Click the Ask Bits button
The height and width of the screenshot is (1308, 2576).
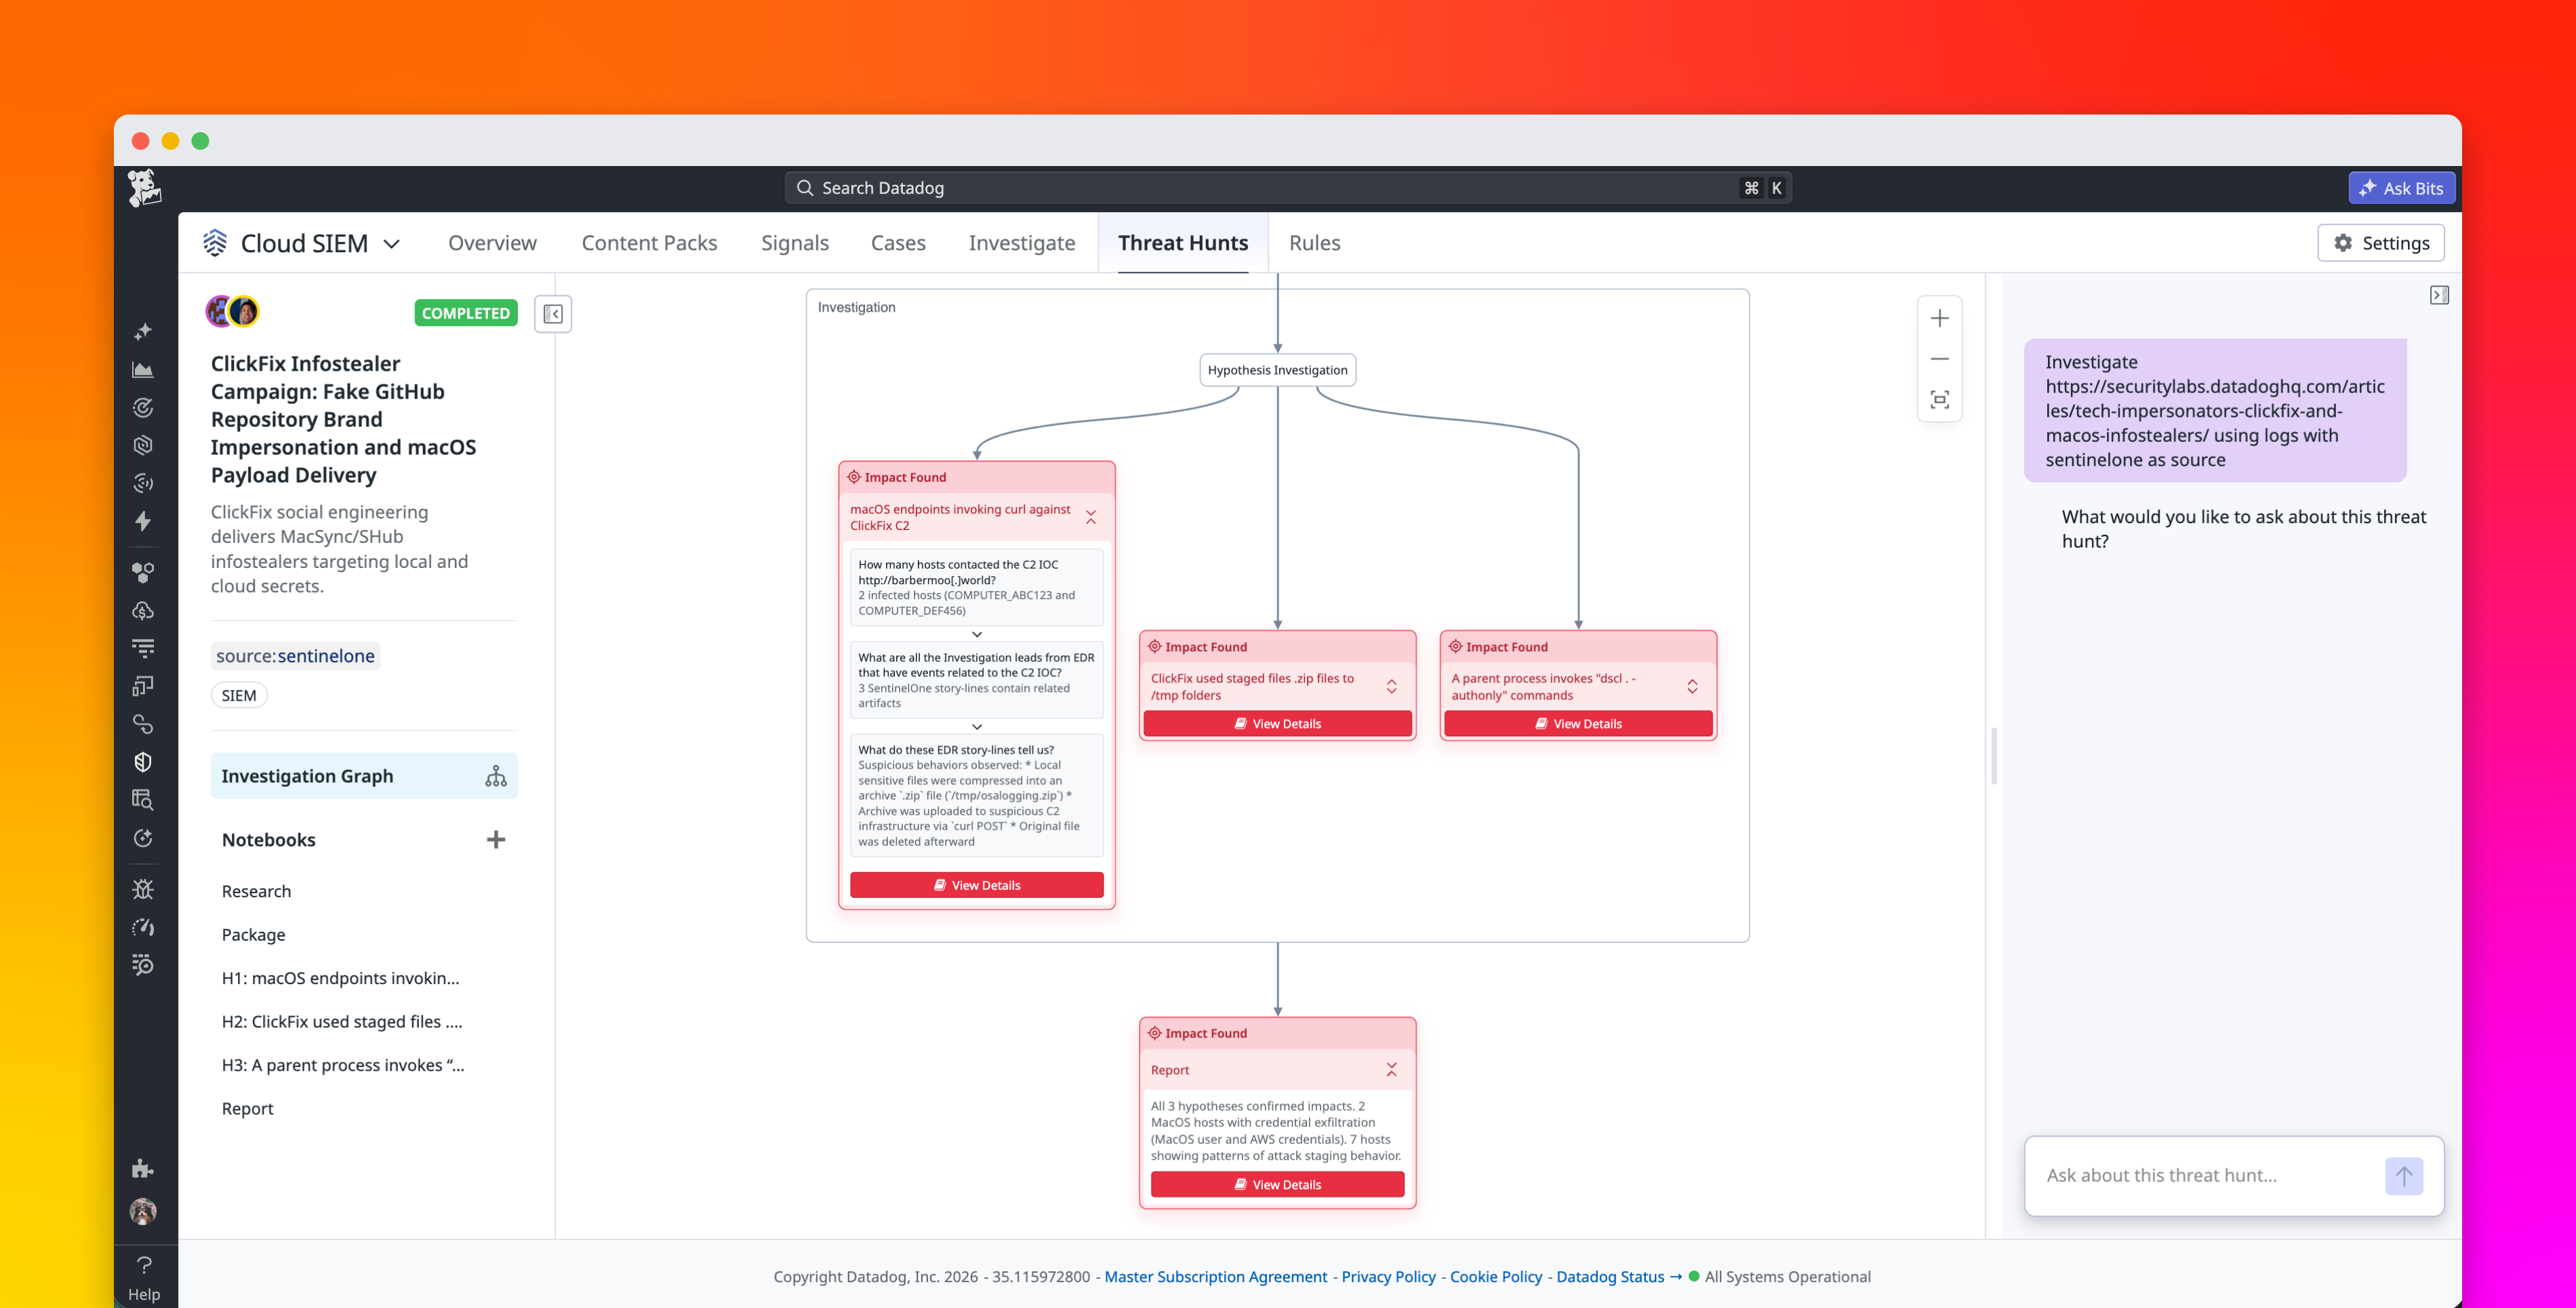coord(2401,188)
